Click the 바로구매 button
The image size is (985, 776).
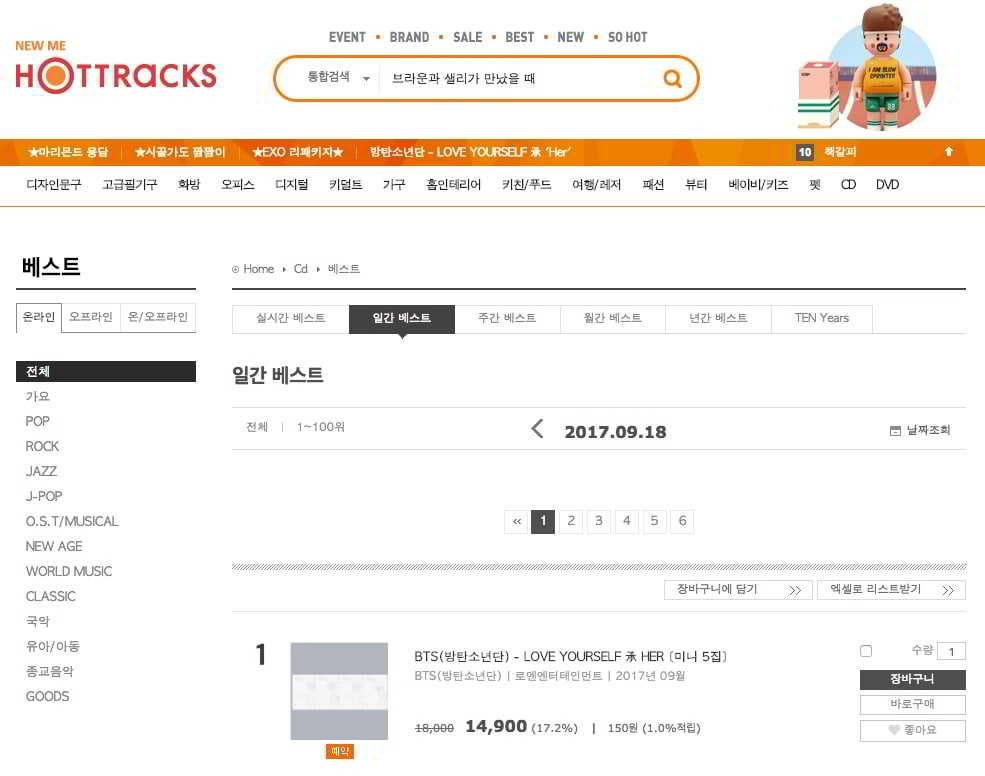click(x=912, y=705)
